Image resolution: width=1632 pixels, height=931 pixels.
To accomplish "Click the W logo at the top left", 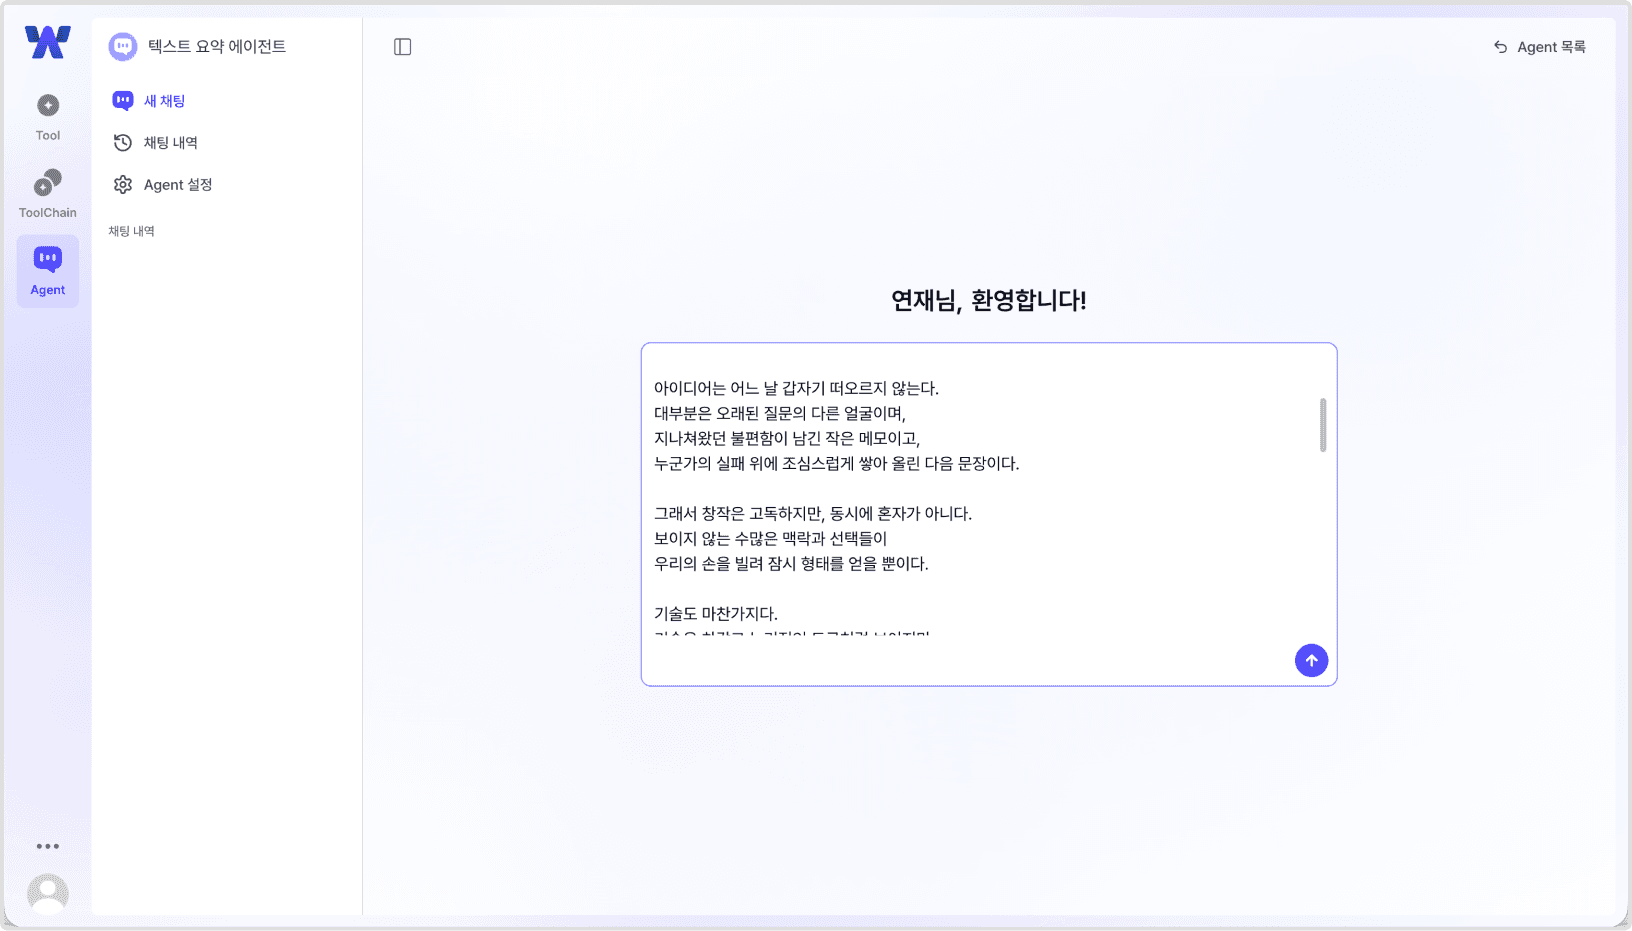I will (46, 42).
